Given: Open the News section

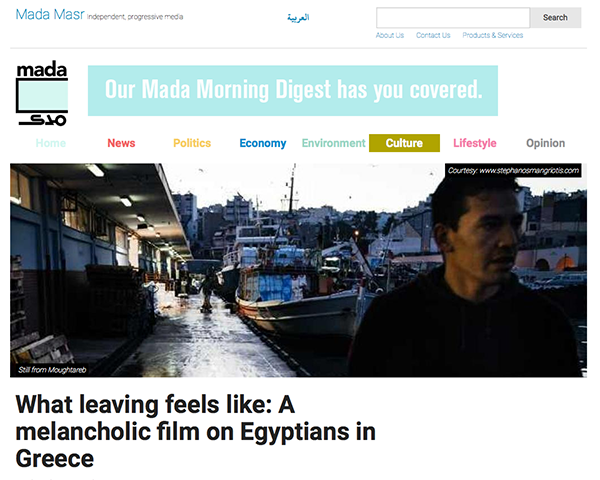Looking at the screenshot, I should [x=121, y=143].
